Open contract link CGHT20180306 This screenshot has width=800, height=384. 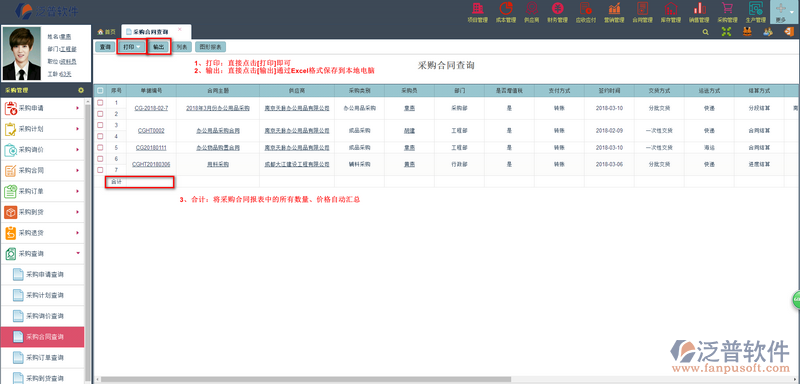click(x=151, y=164)
